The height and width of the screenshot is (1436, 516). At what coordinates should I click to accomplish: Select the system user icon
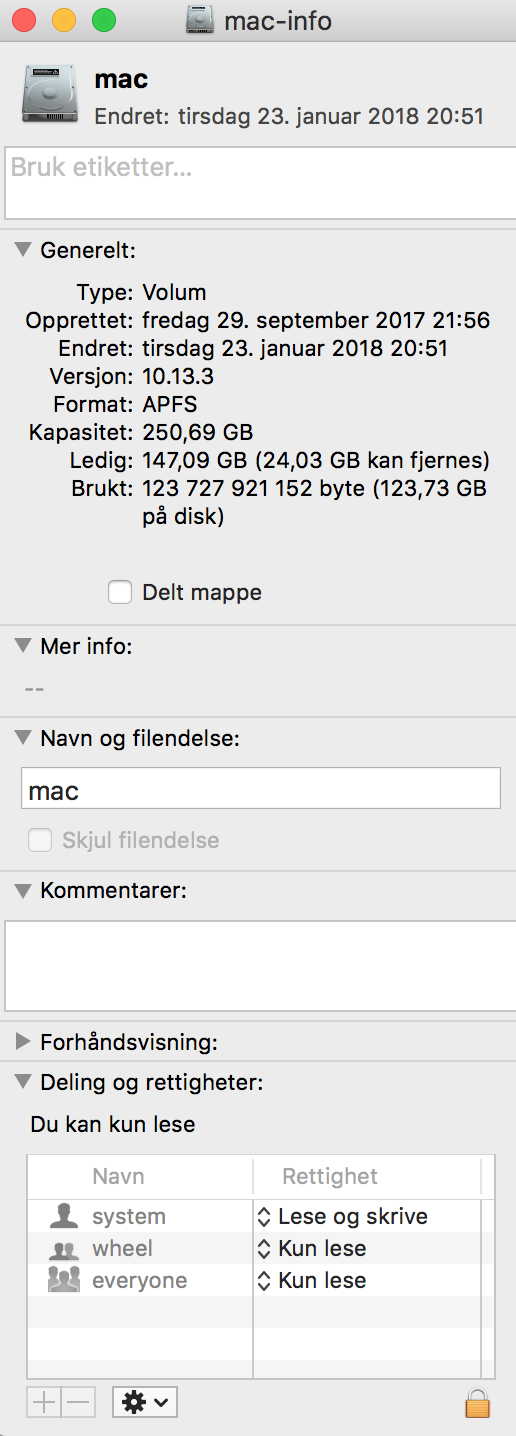[64, 1216]
